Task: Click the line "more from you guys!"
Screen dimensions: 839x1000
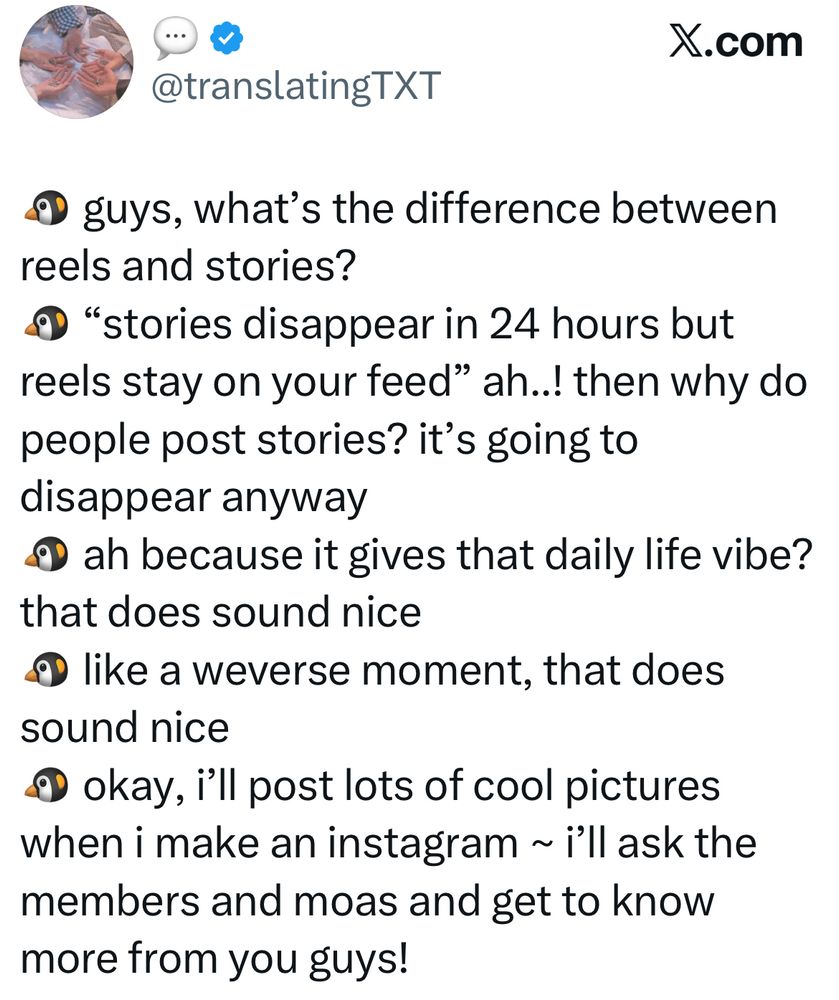Action: click(x=215, y=959)
